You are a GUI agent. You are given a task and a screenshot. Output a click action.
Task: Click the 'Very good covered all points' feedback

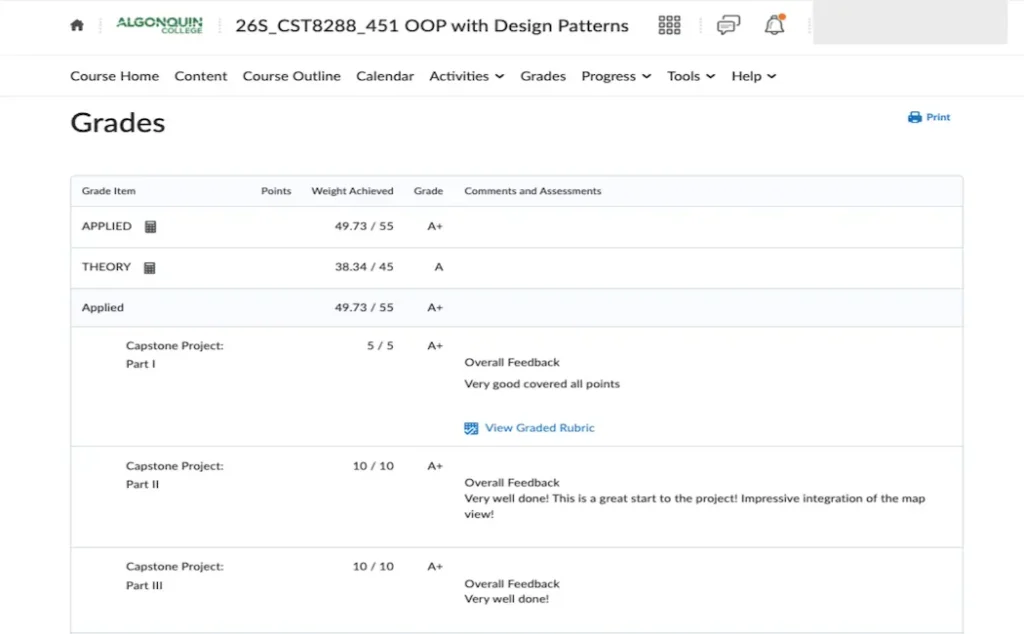(x=542, y=384)
